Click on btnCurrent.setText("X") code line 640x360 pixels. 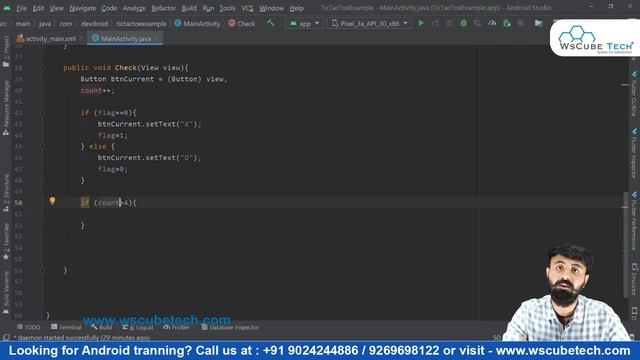coord(149,124)
